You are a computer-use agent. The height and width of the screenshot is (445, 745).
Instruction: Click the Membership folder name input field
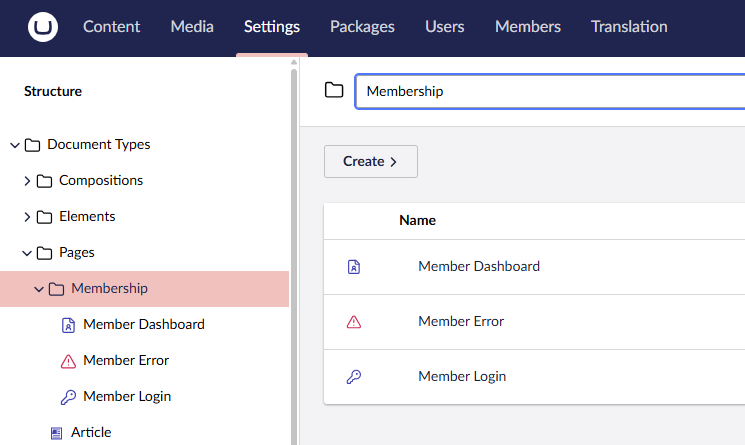click(x=550, y=91)
